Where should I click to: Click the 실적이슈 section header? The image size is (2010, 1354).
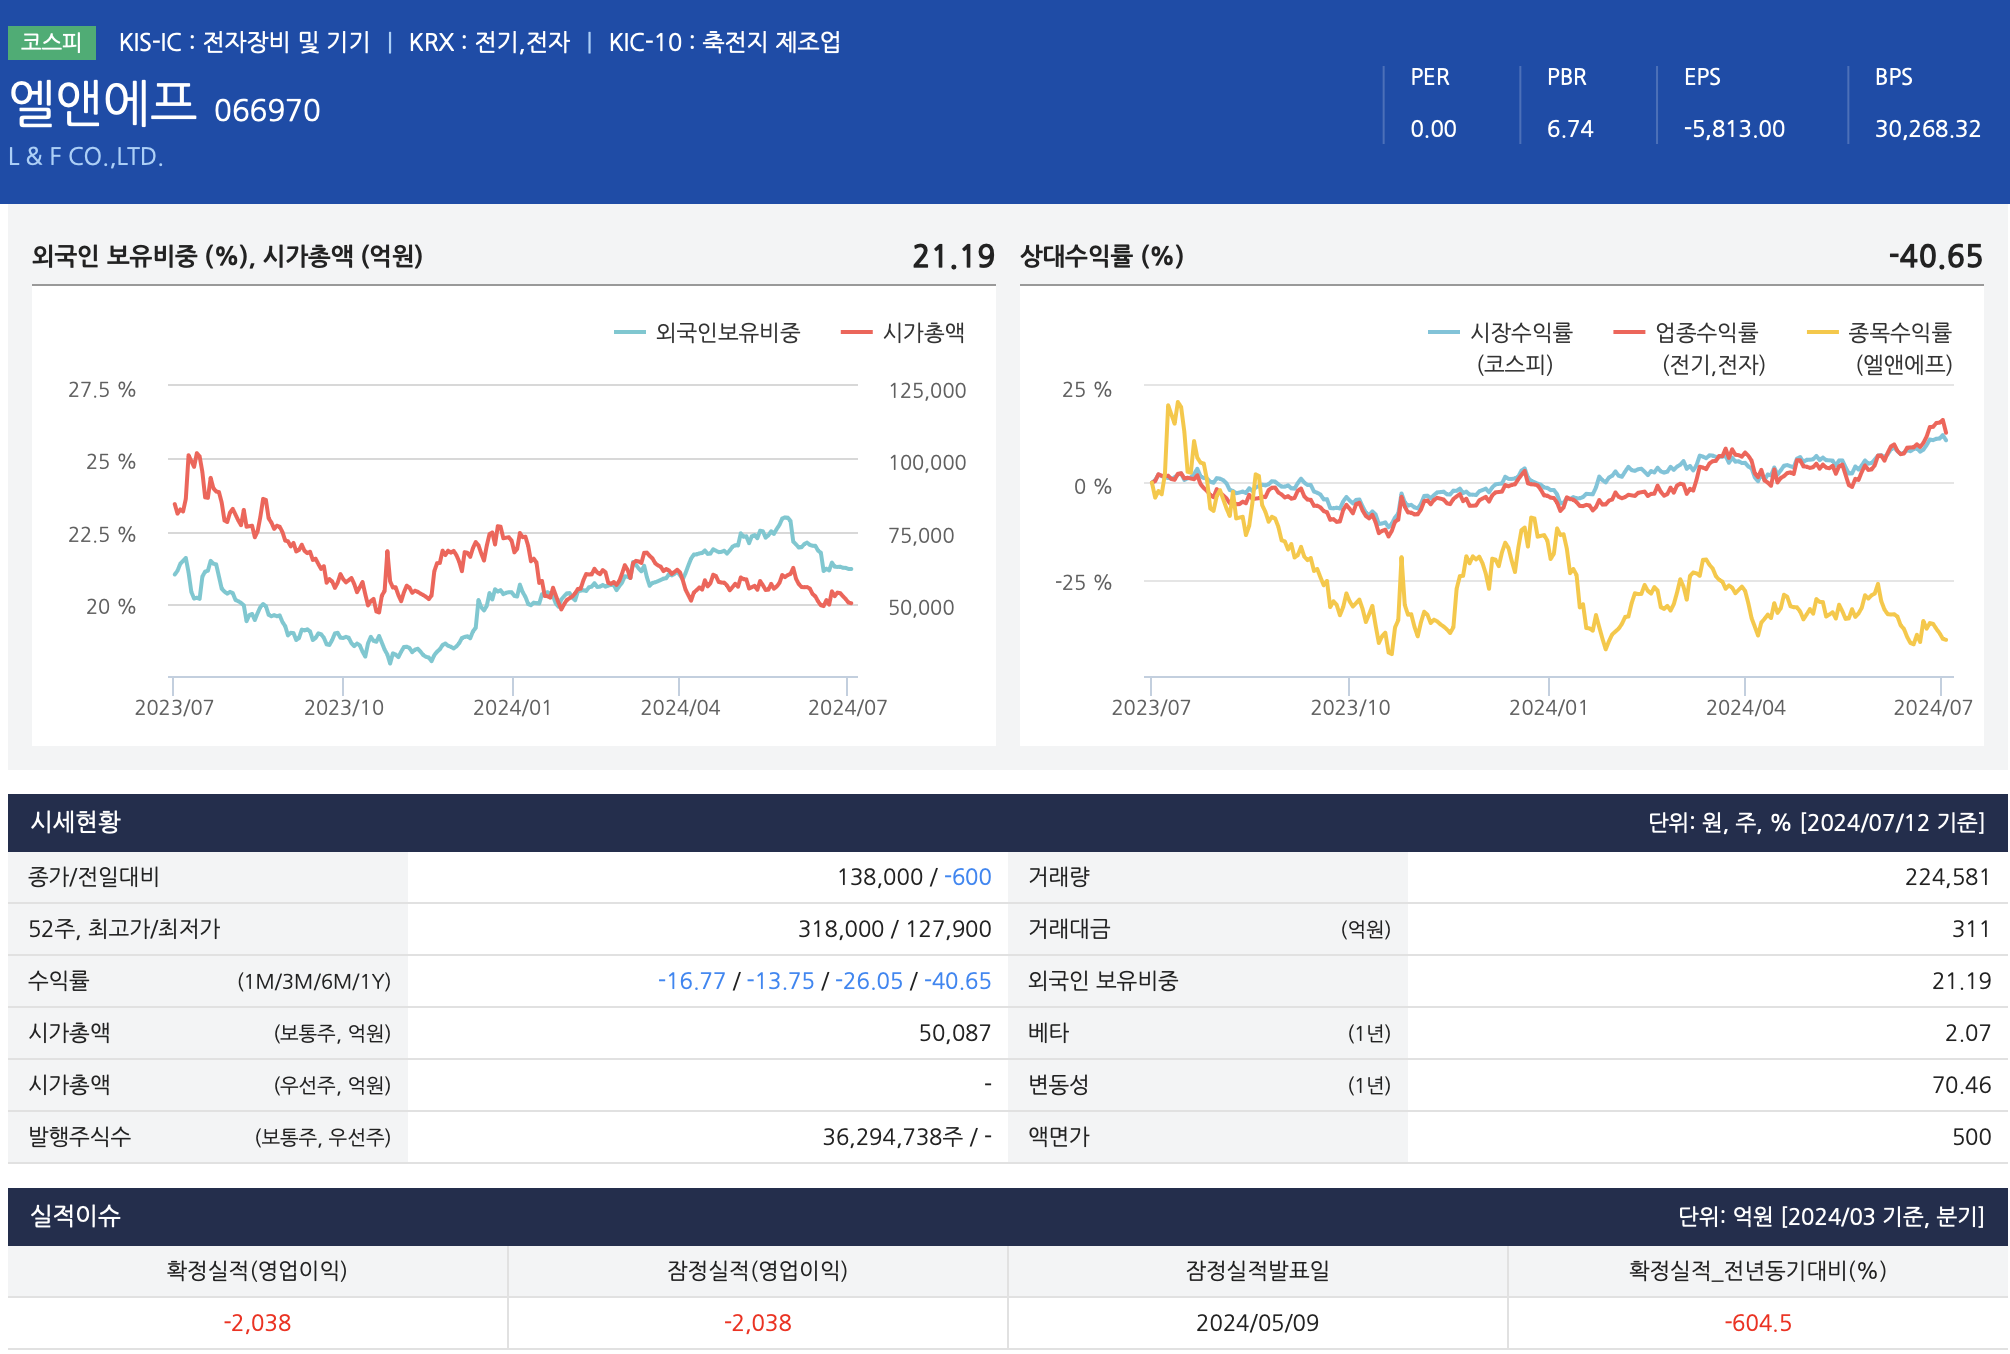point(76,1216)
